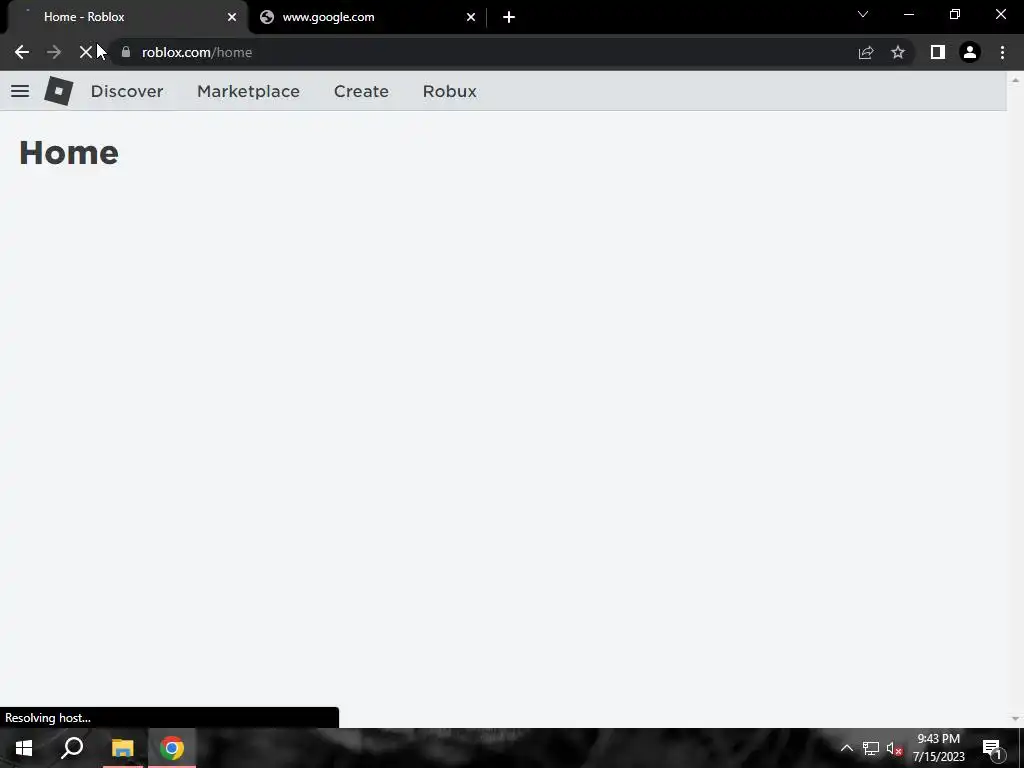1024x768 pixels.
Task: Open the network status tray icon
Action: pos(871,748)
